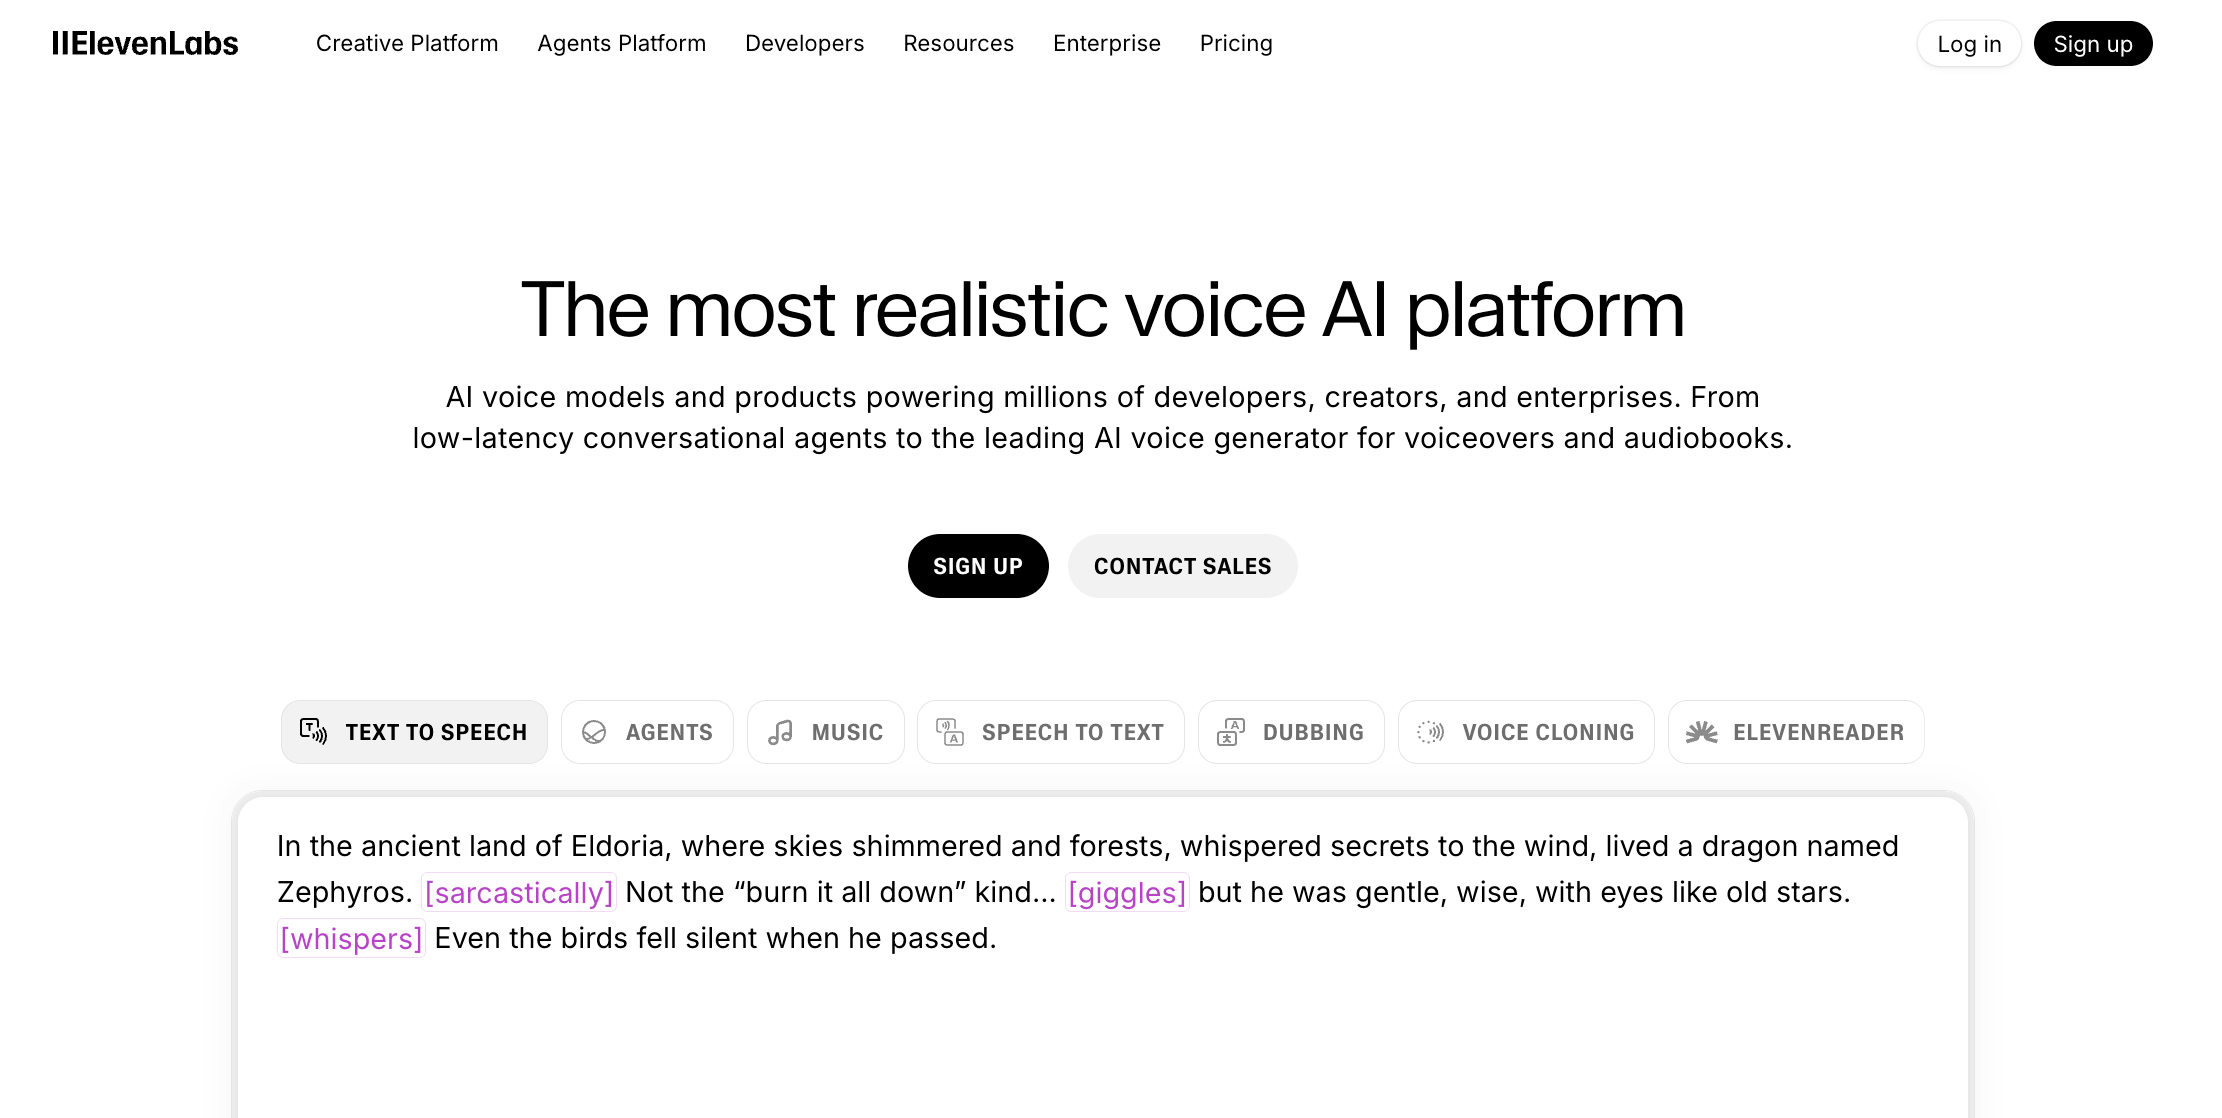Click the Voice Cloning waveform icon
Screen dimensions: 2222x1118
tap(1430, 731)
